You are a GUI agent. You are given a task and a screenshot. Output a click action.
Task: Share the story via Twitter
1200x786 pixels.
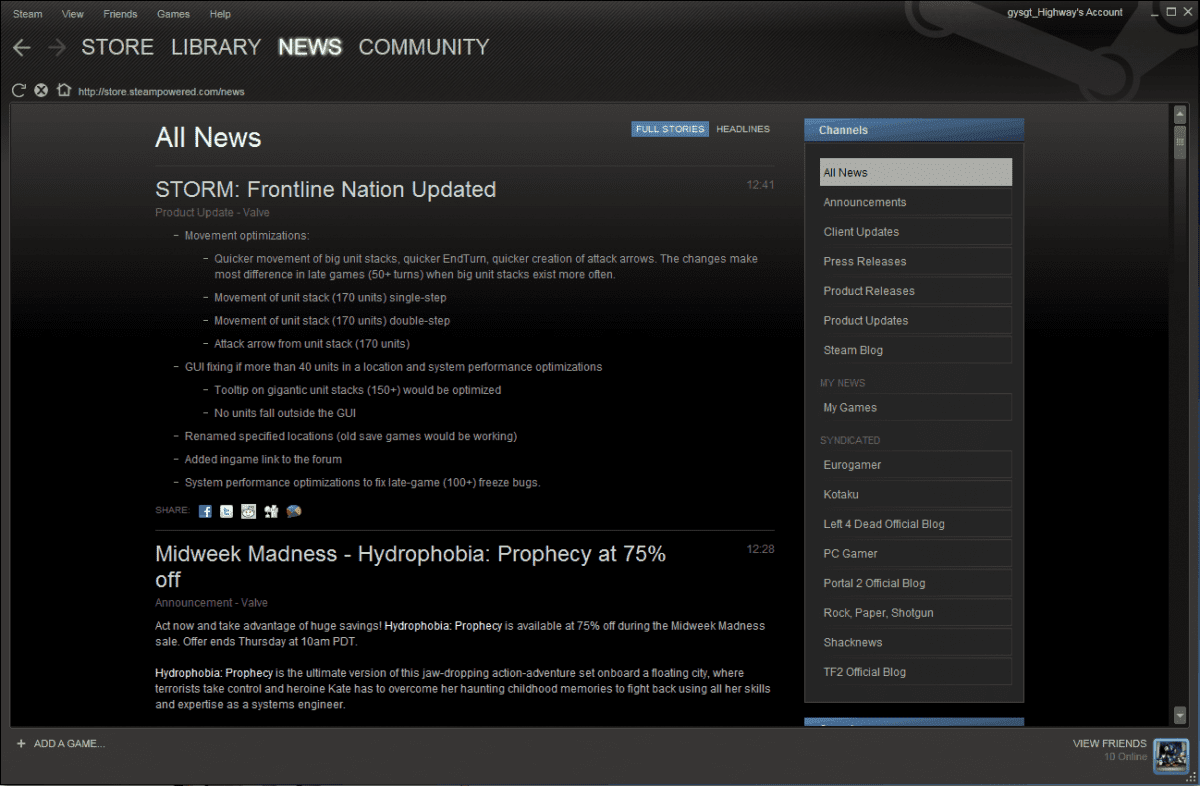click(x=226, y=511)
